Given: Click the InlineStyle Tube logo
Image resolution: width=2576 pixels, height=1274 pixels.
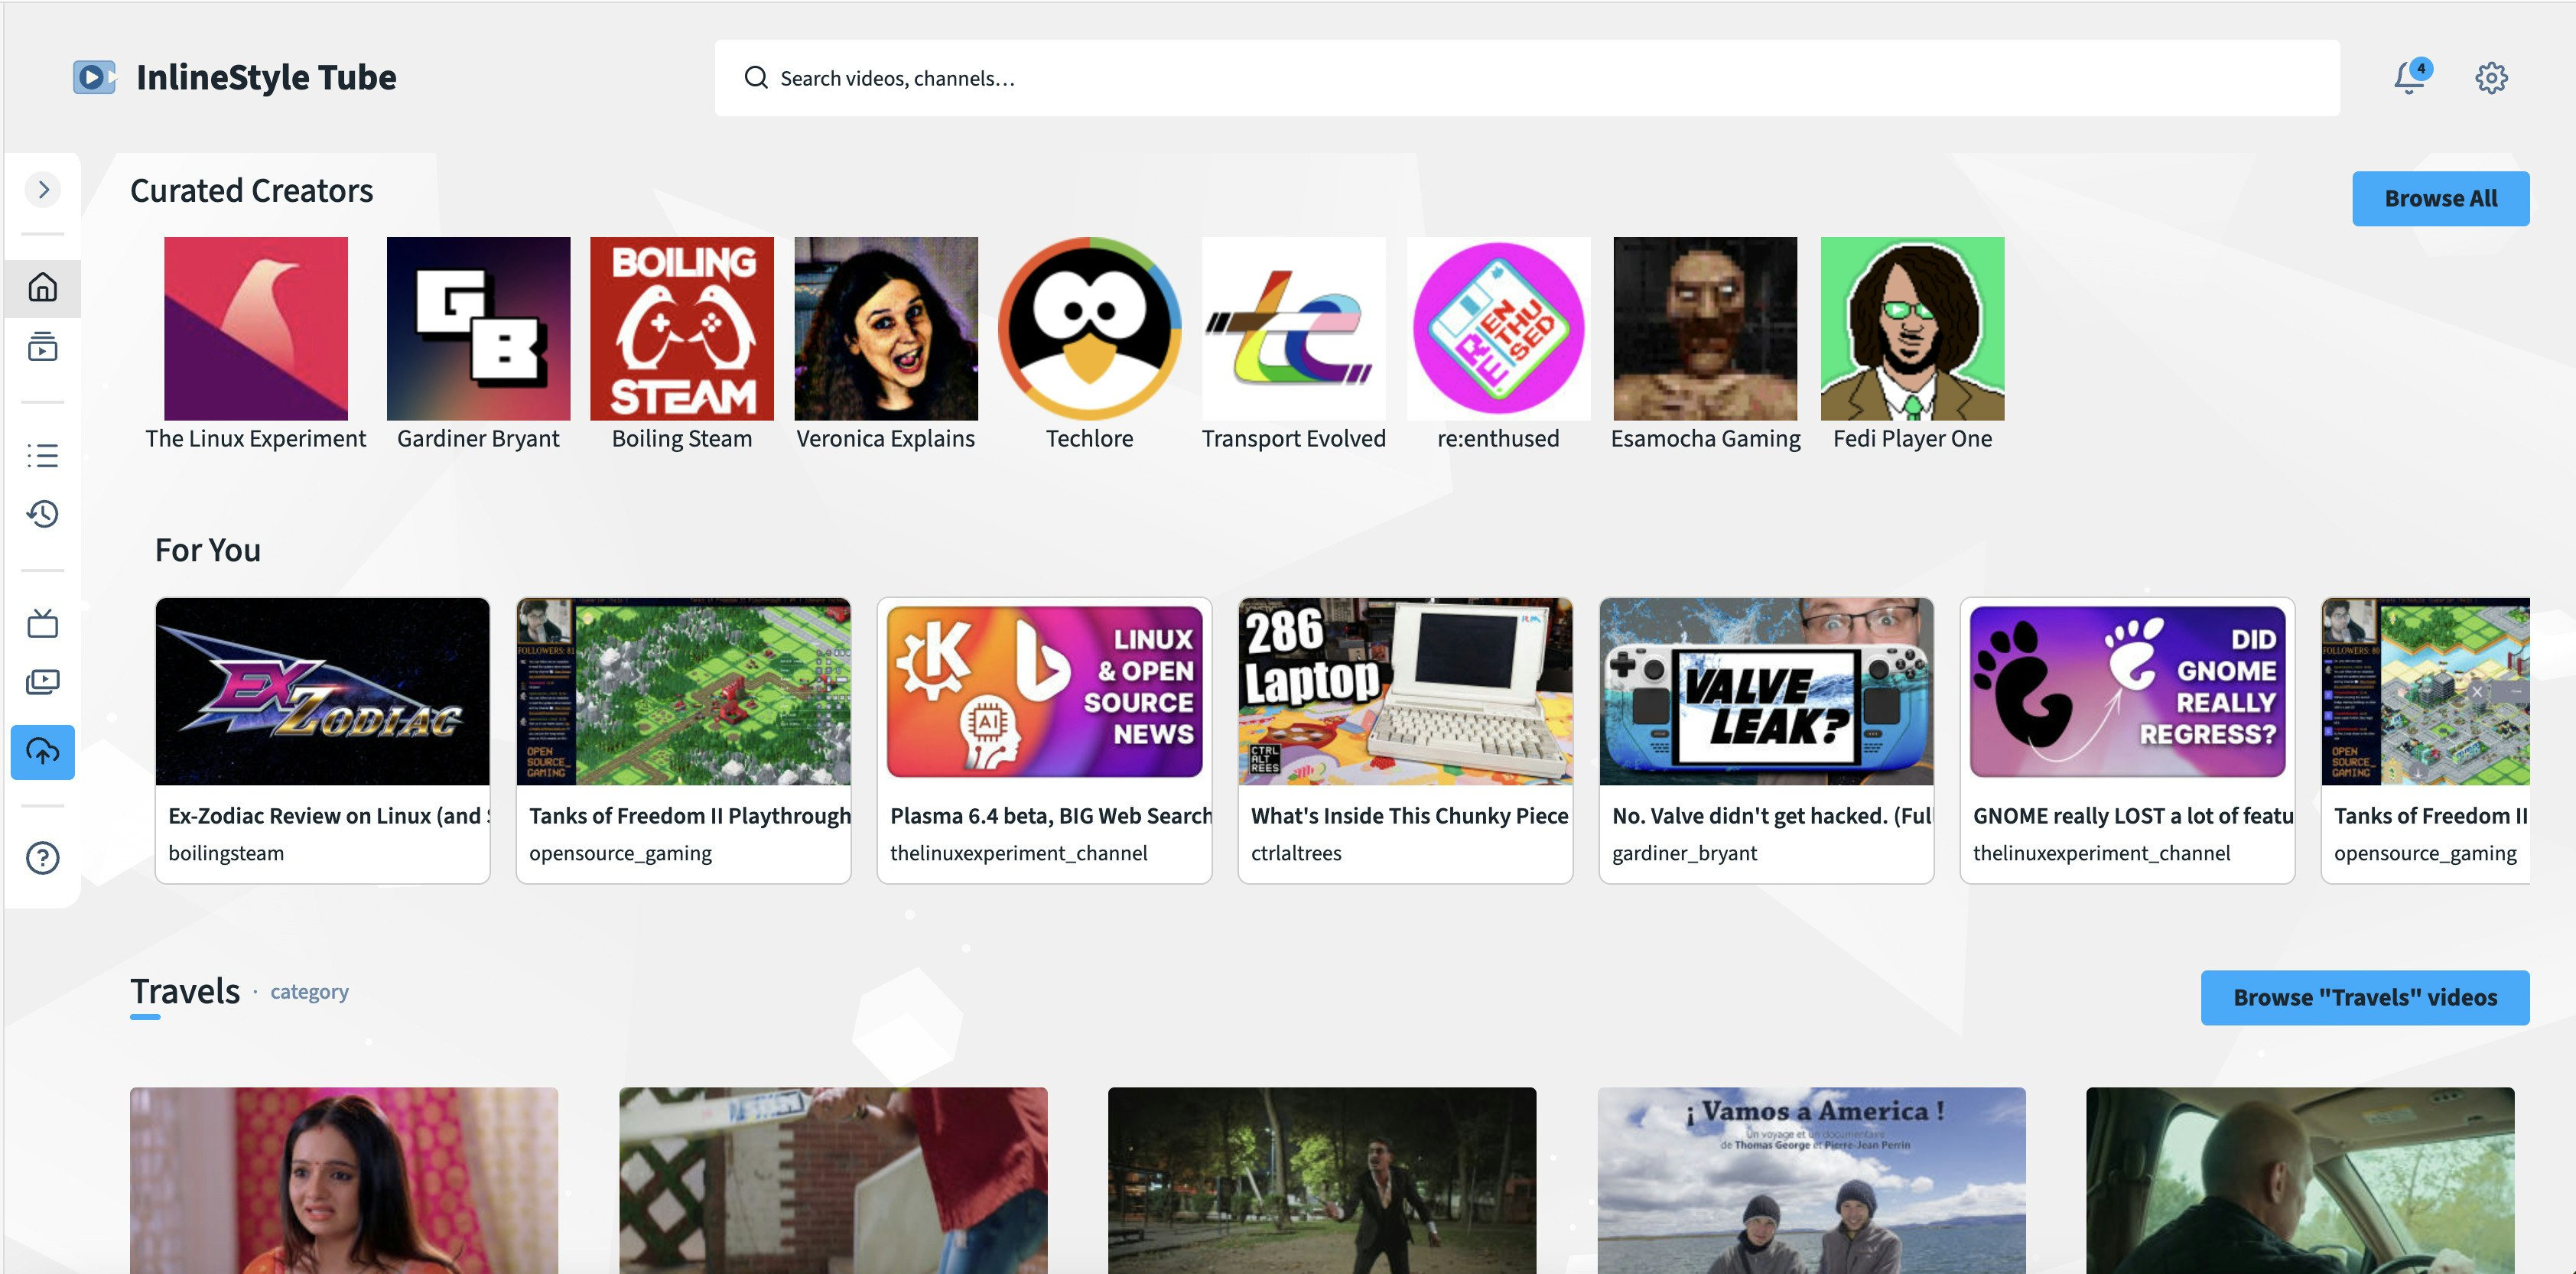Looking at the screenshot, I should click(234, 77).
